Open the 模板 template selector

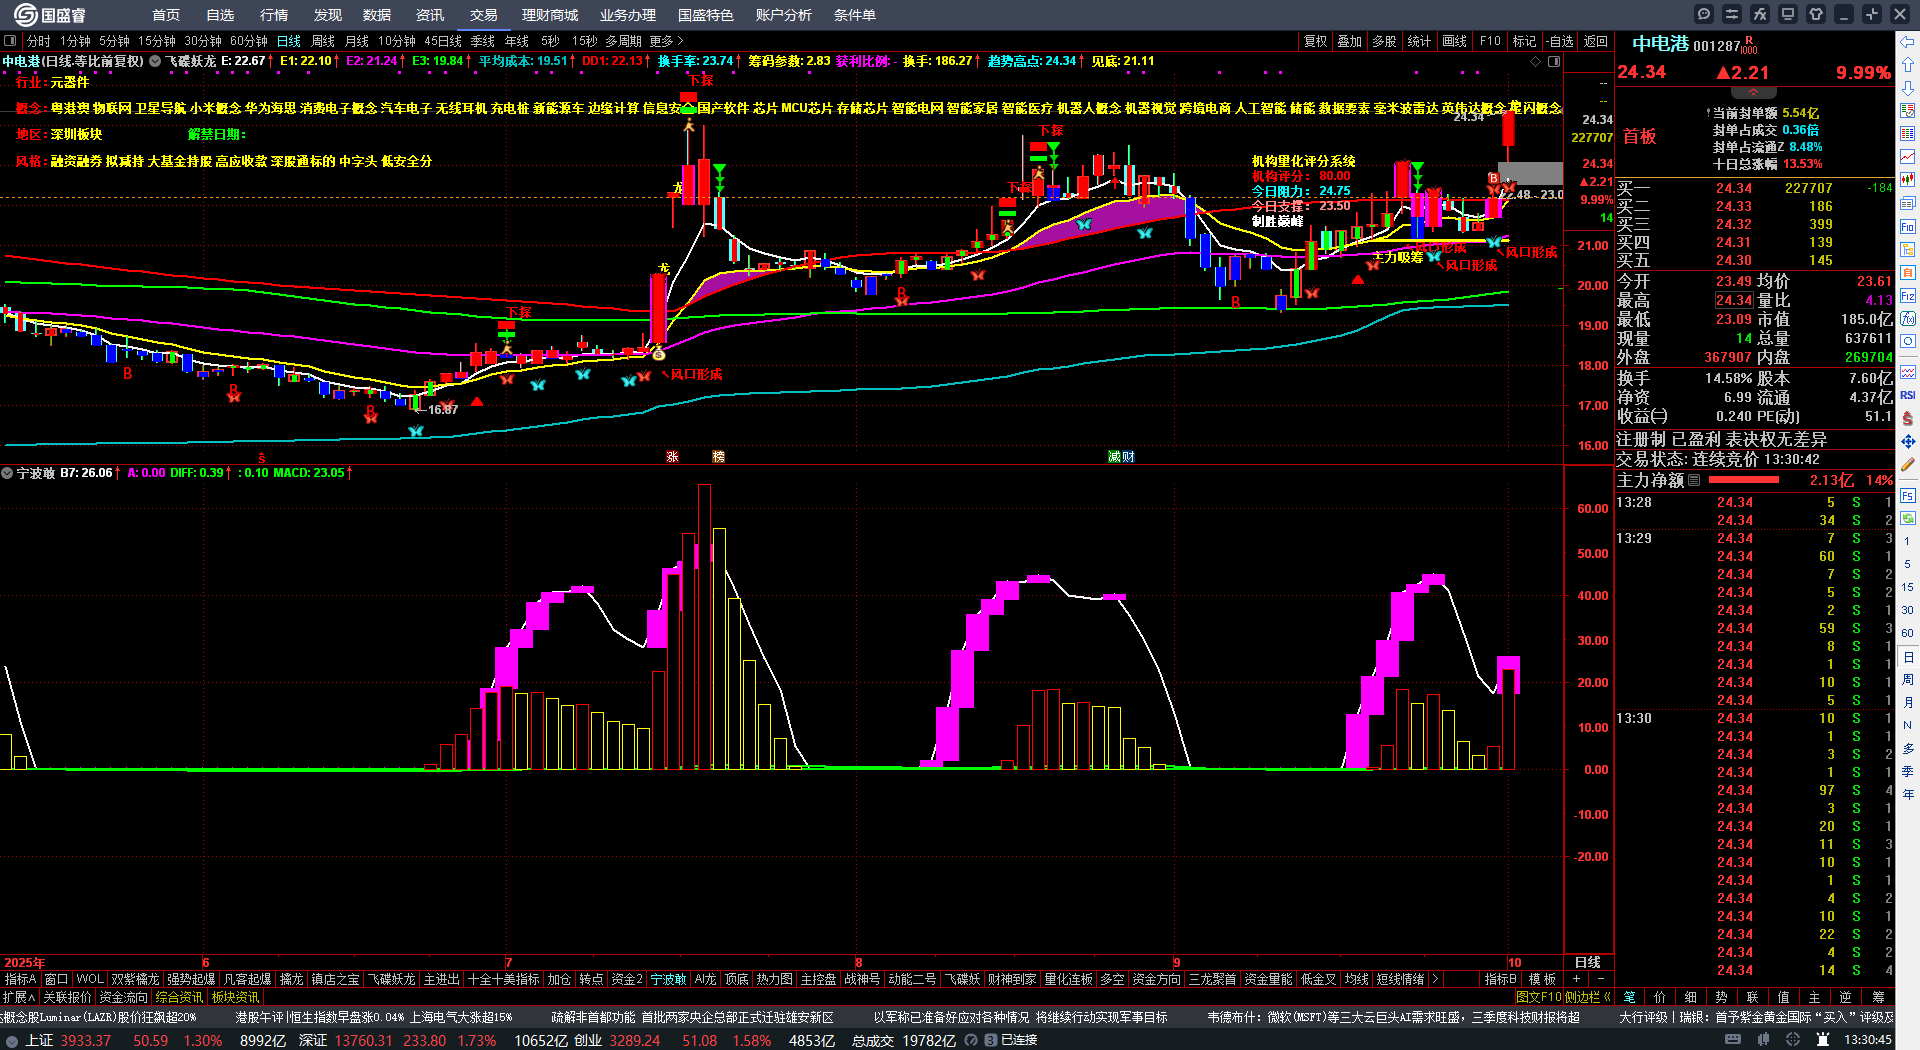tap(1542, 979)
